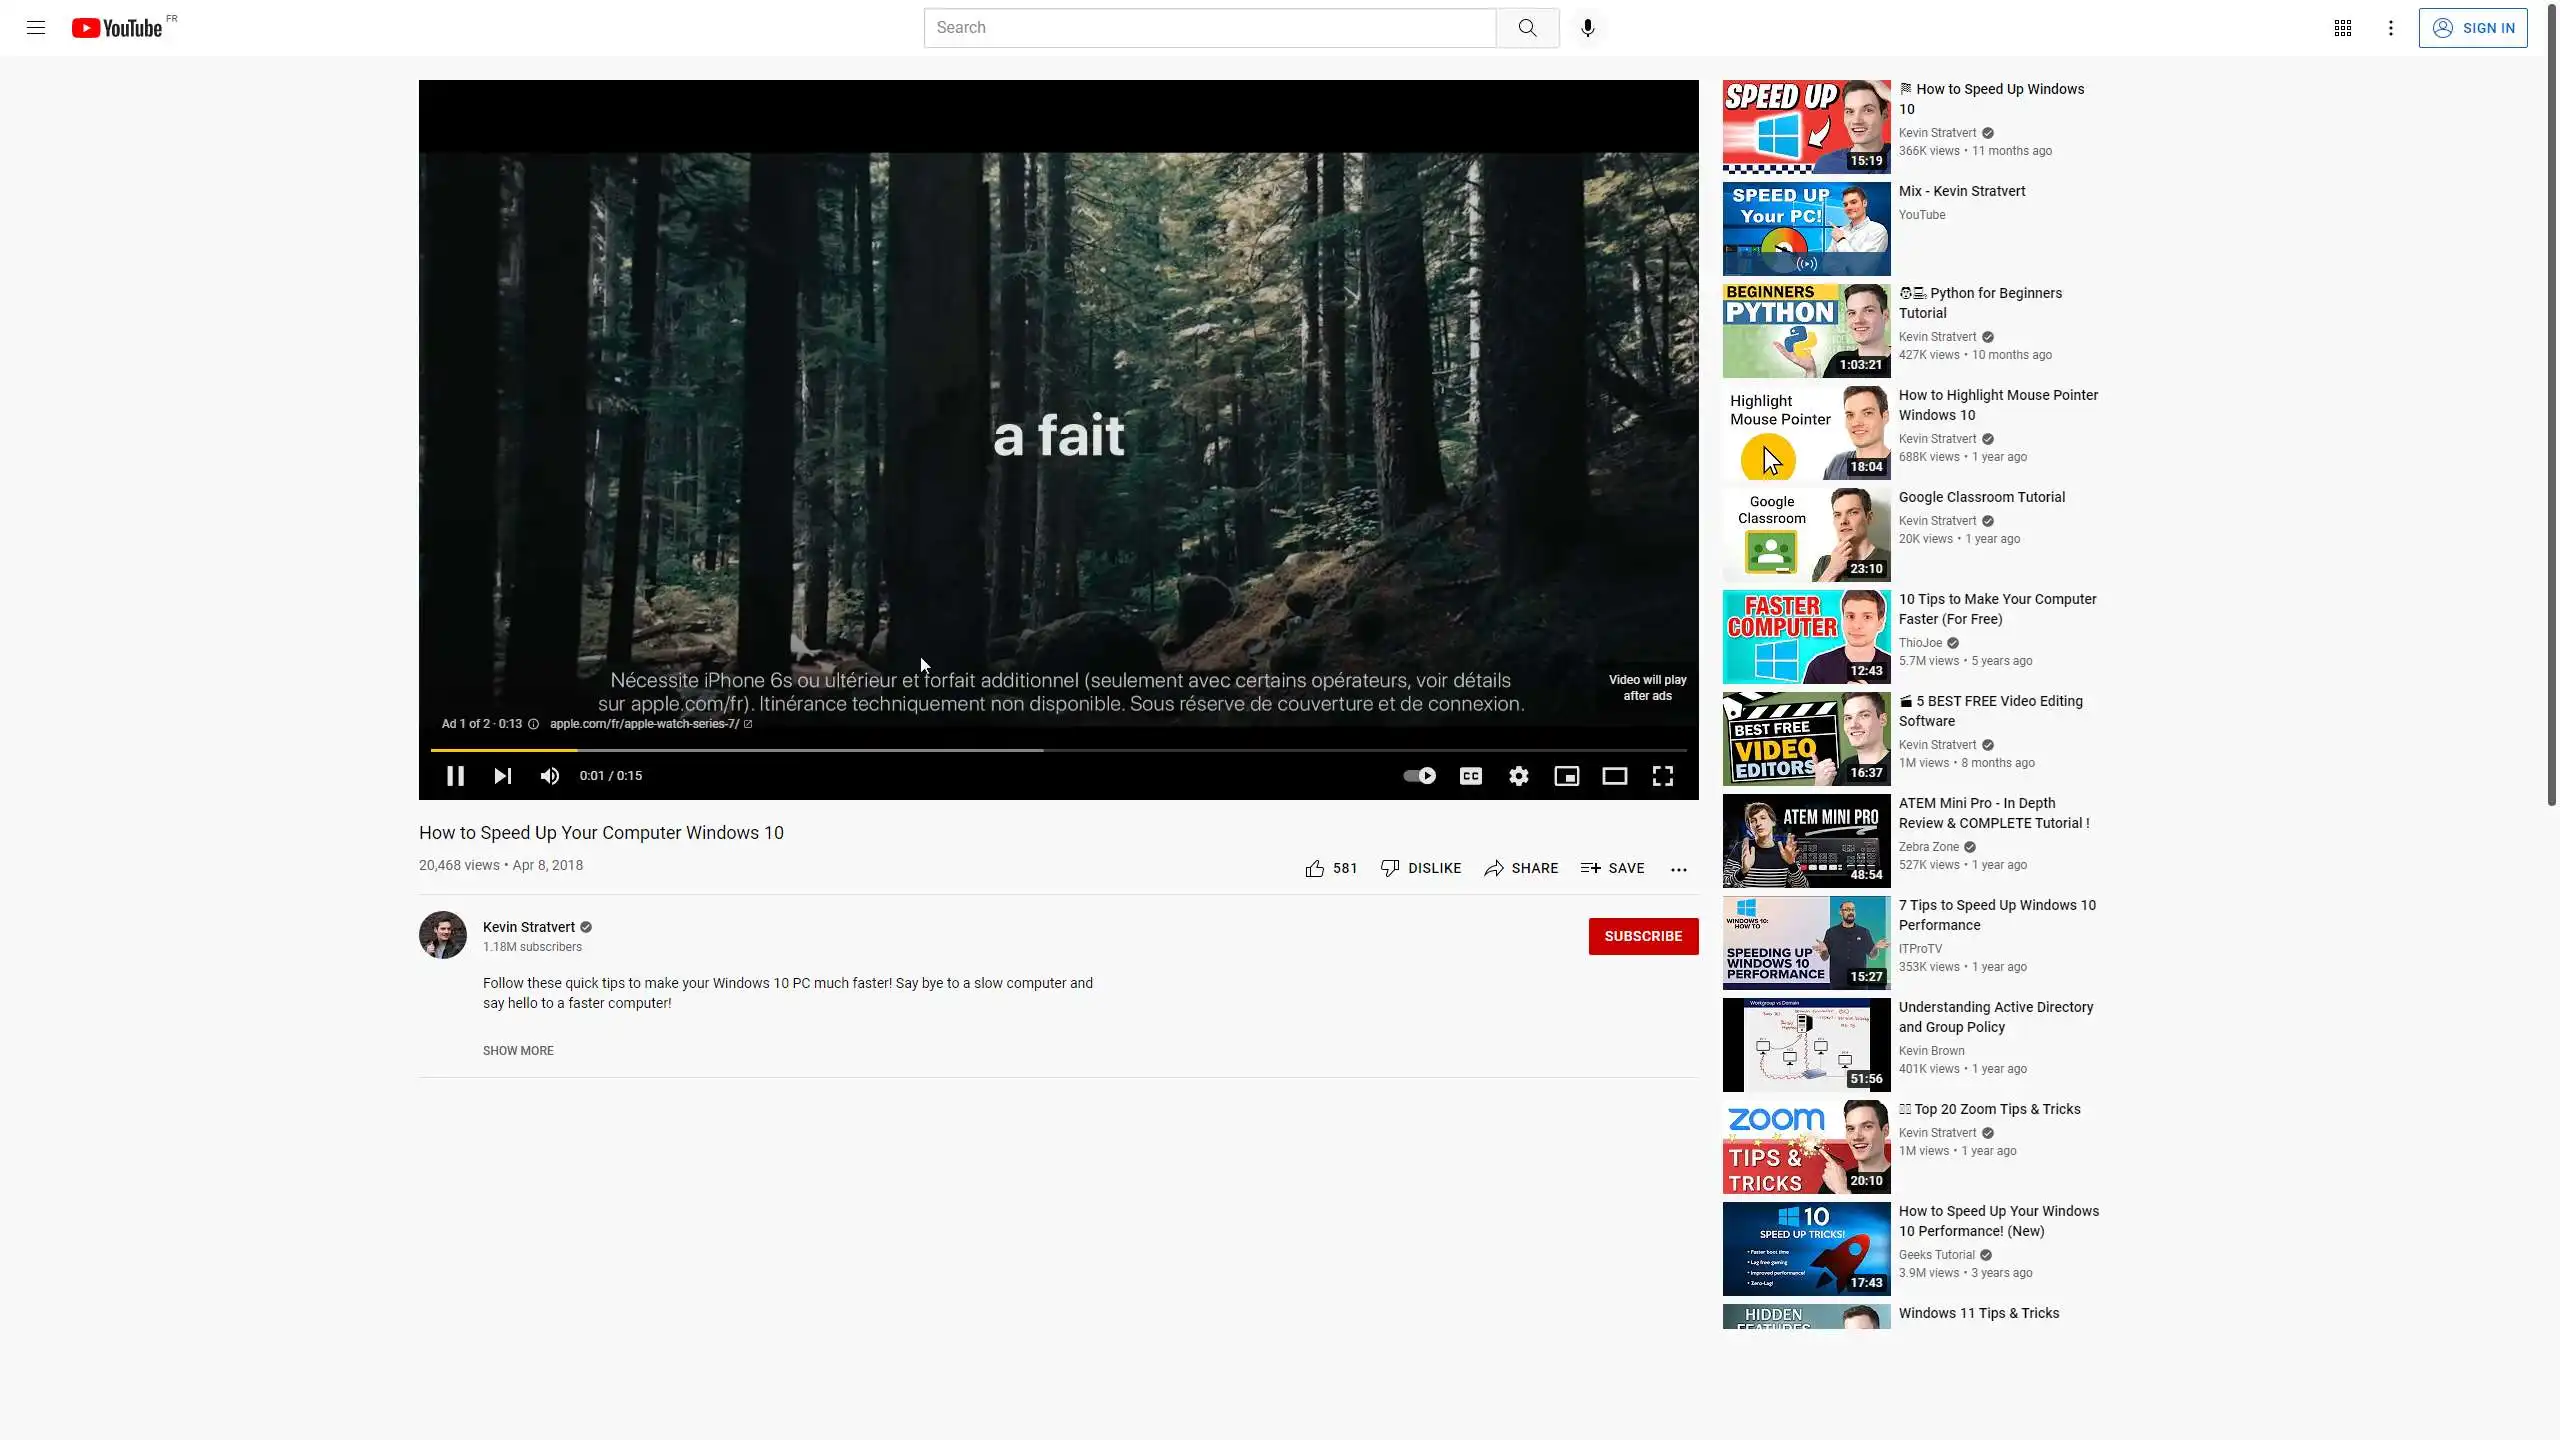The width and height of the screenshot is (2560, 1440).
Task: Click the SIGN IN button
Action: coord(2472,28)
